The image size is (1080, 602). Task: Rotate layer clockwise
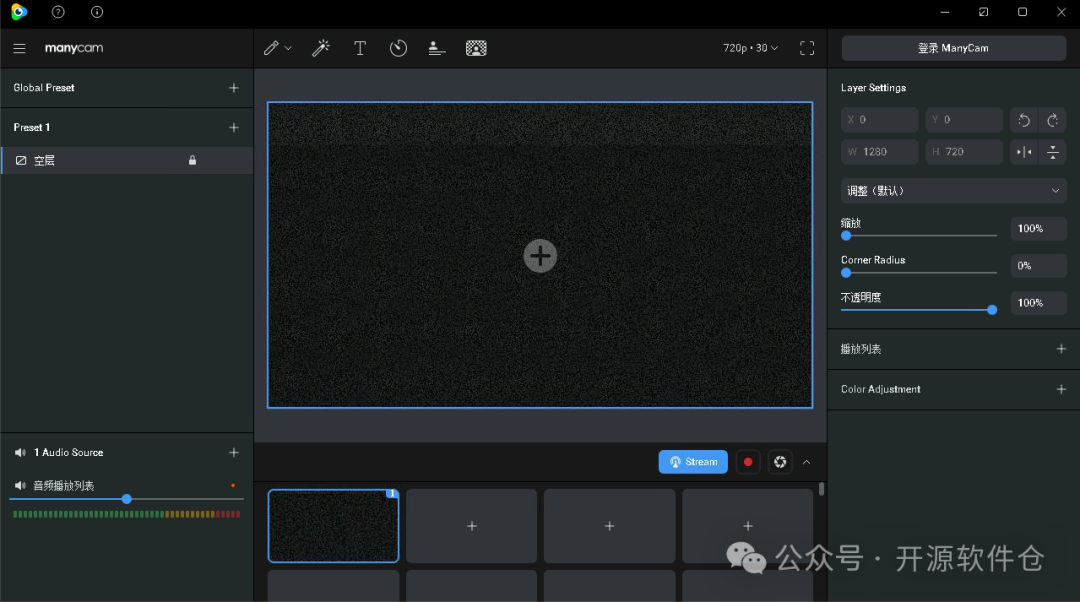1052,120
